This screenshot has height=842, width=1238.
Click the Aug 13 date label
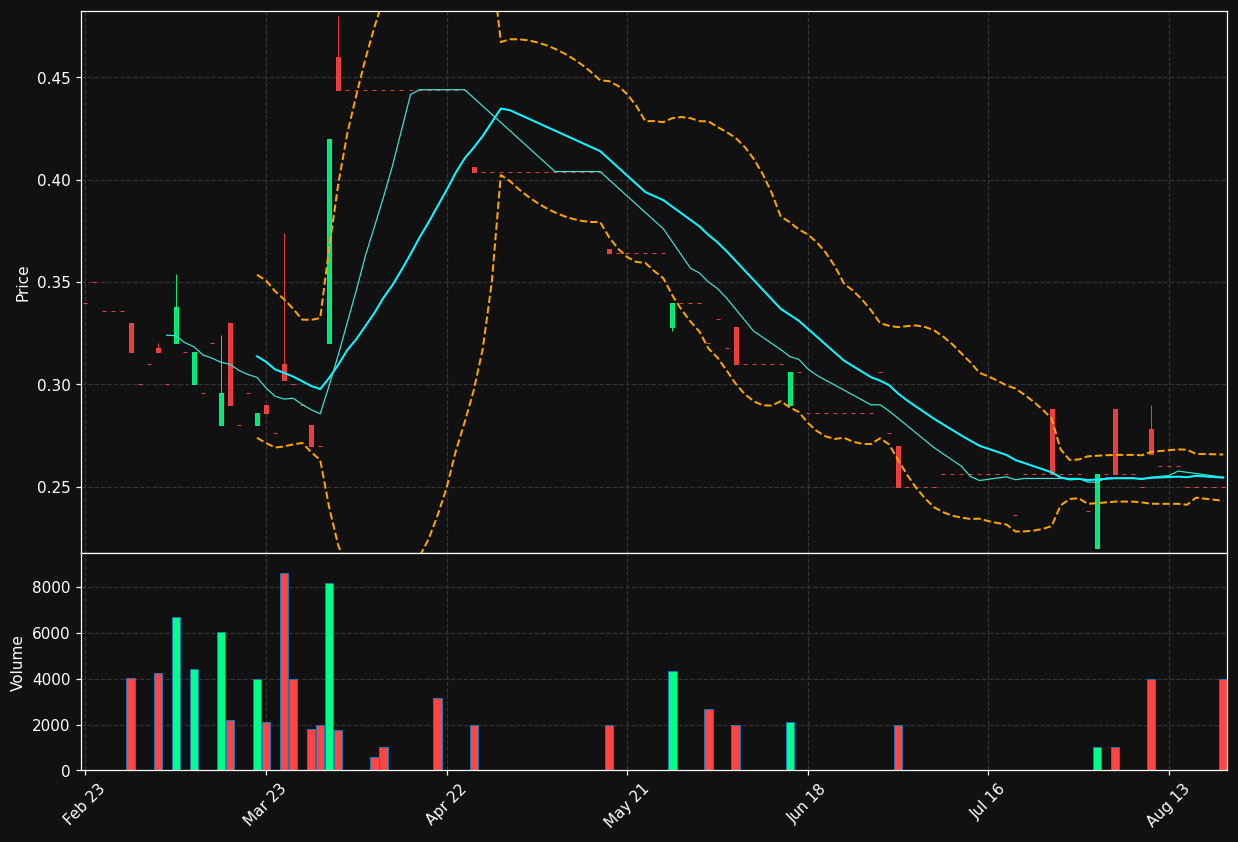tap(1168, 803)
